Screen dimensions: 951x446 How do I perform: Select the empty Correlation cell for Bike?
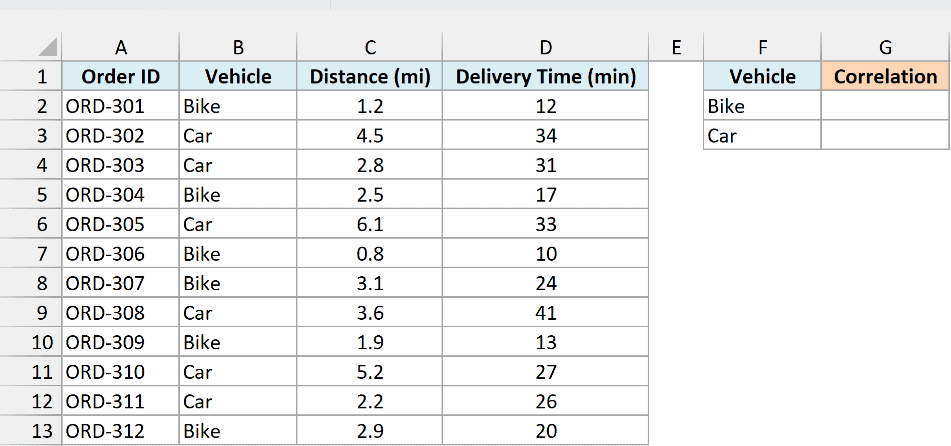coord(885,106)
